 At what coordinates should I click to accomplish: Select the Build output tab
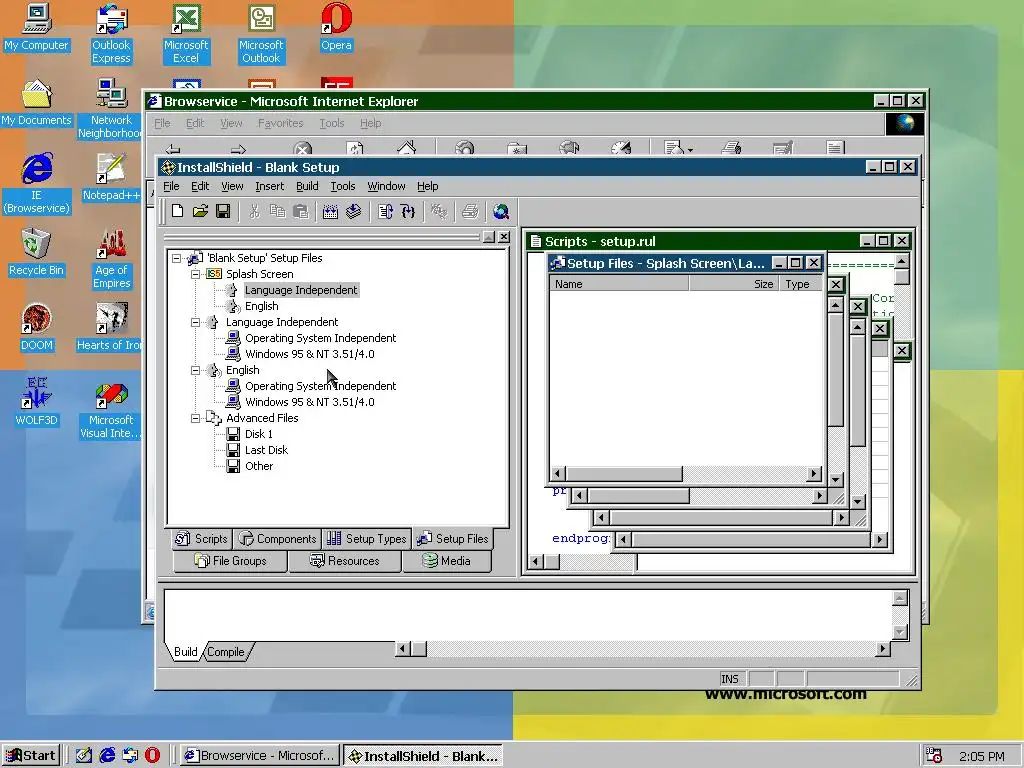[185, 652]
